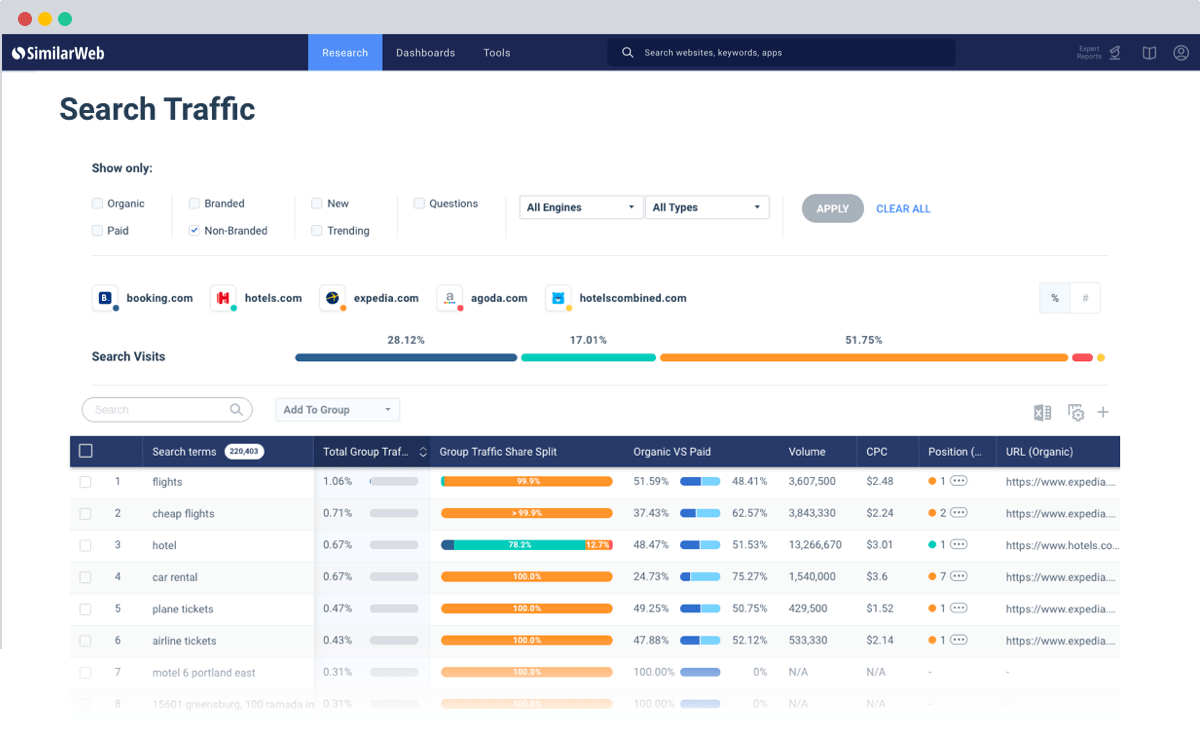This screenshot has height=730, width=1200.
Task: Open position details ellipsis for car rental row
Action: (x=958, y=577)
